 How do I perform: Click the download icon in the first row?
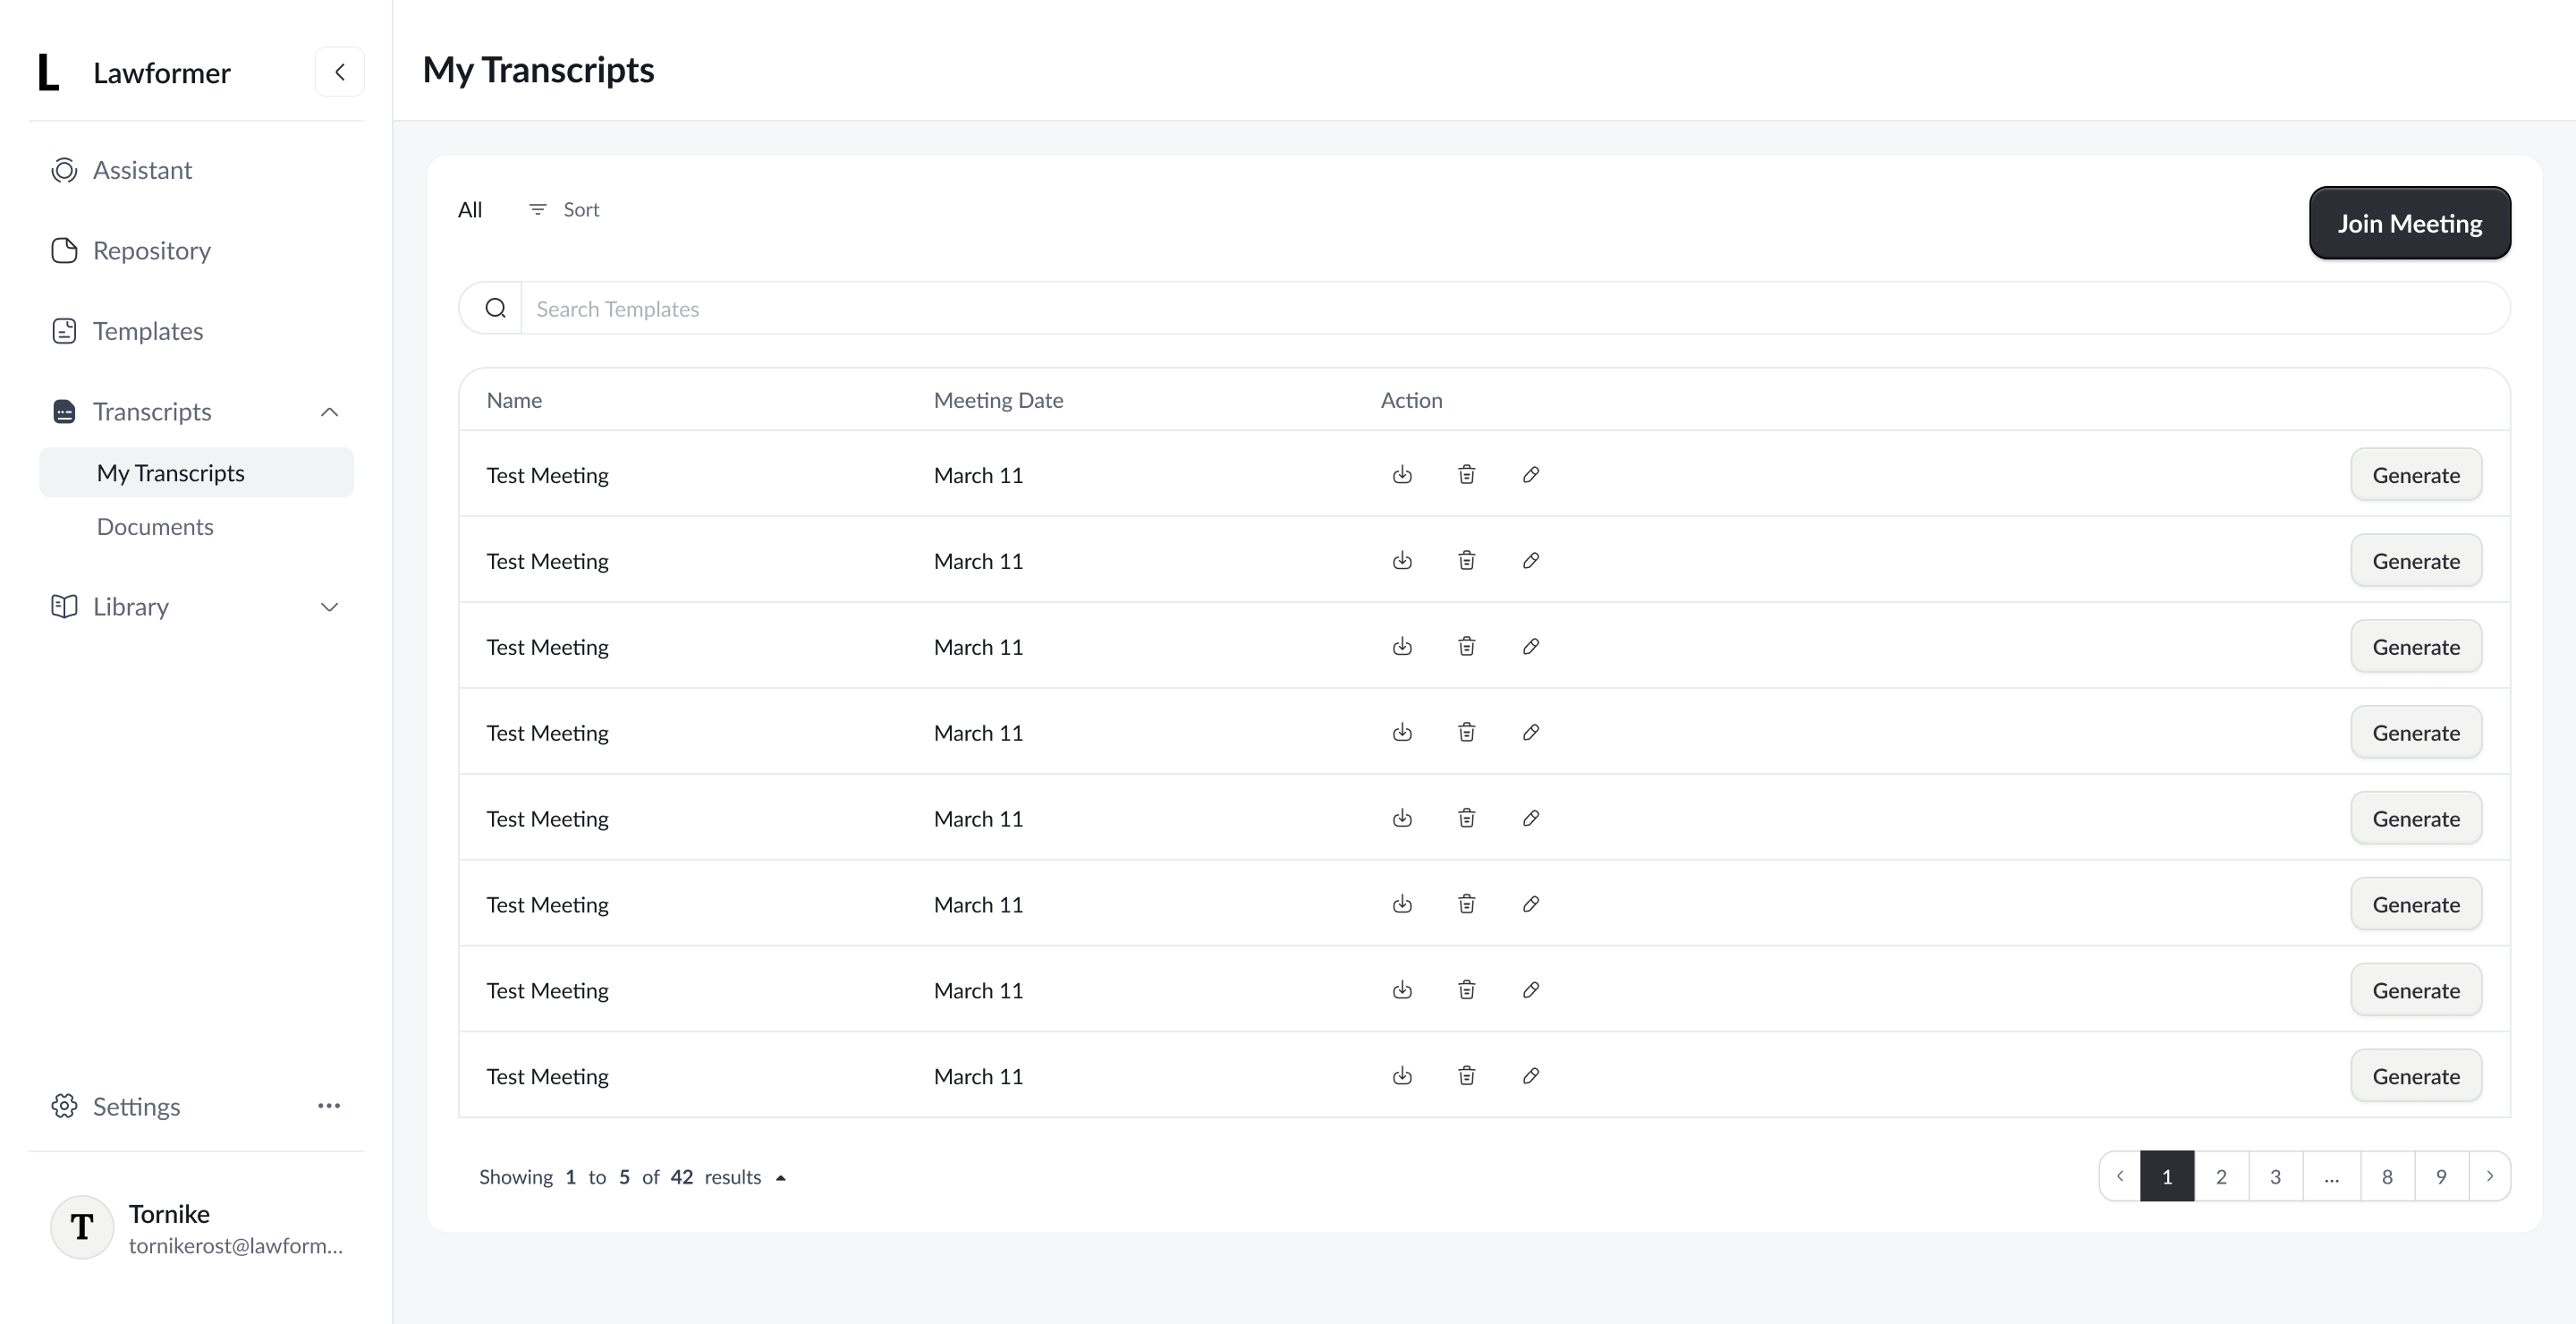[1402, 474]
